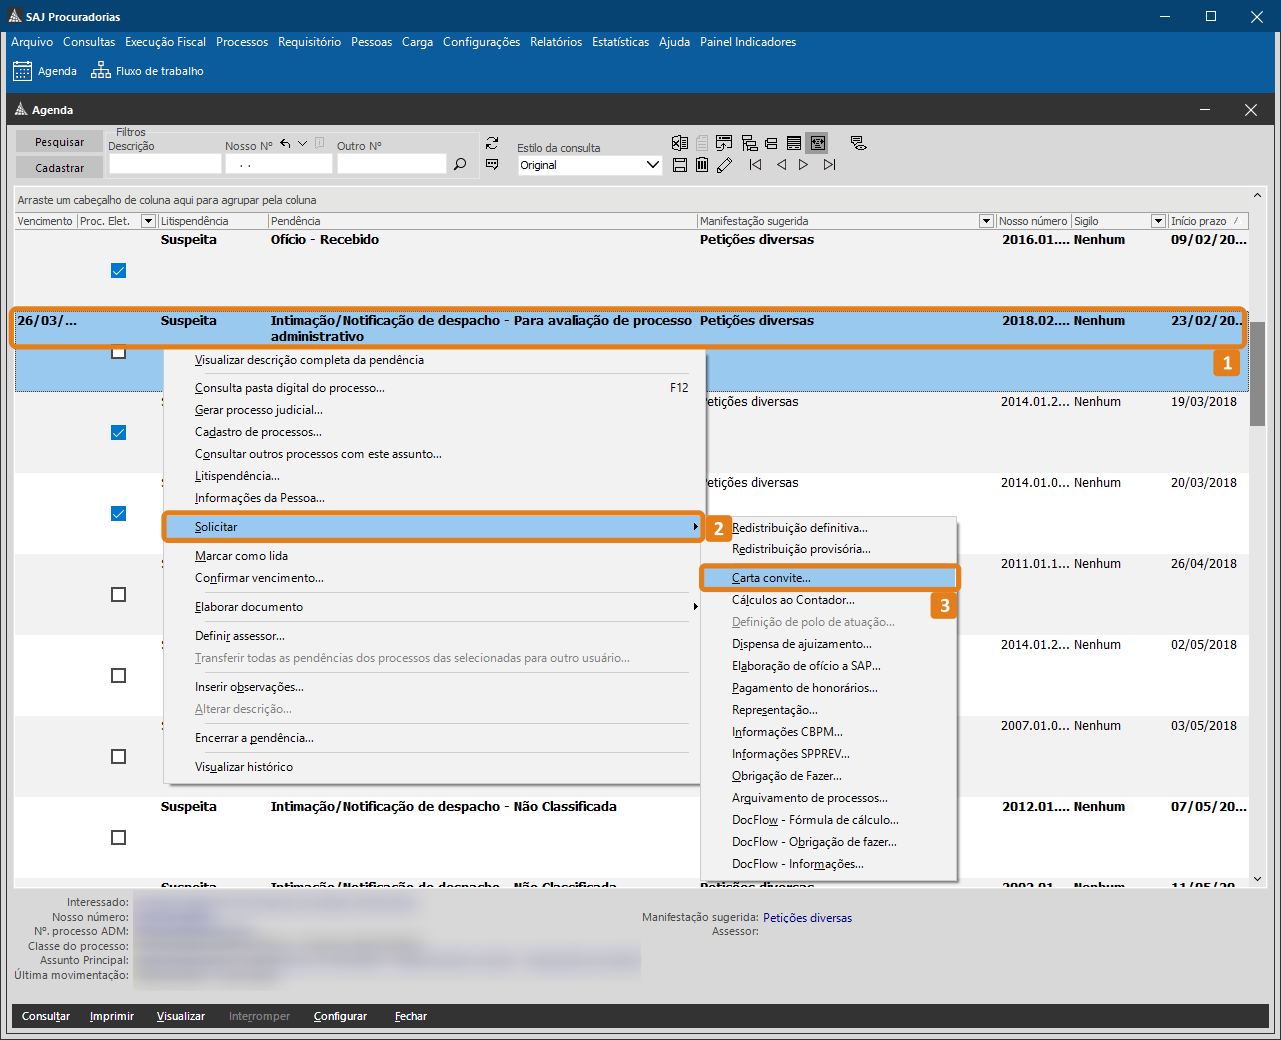Click the vertical scrollbar thumb of the list

(x=1257, y=374)
